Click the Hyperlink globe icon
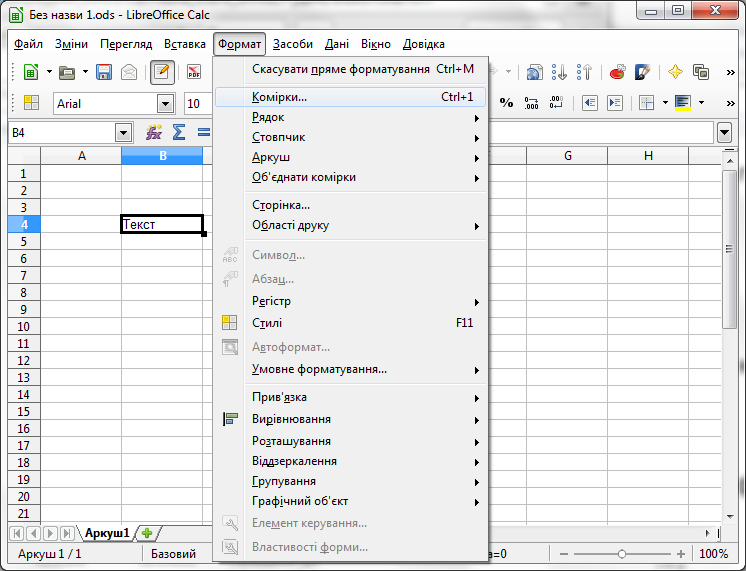The height and width of the screenshot is (571, 746). (x=535, y=72)
